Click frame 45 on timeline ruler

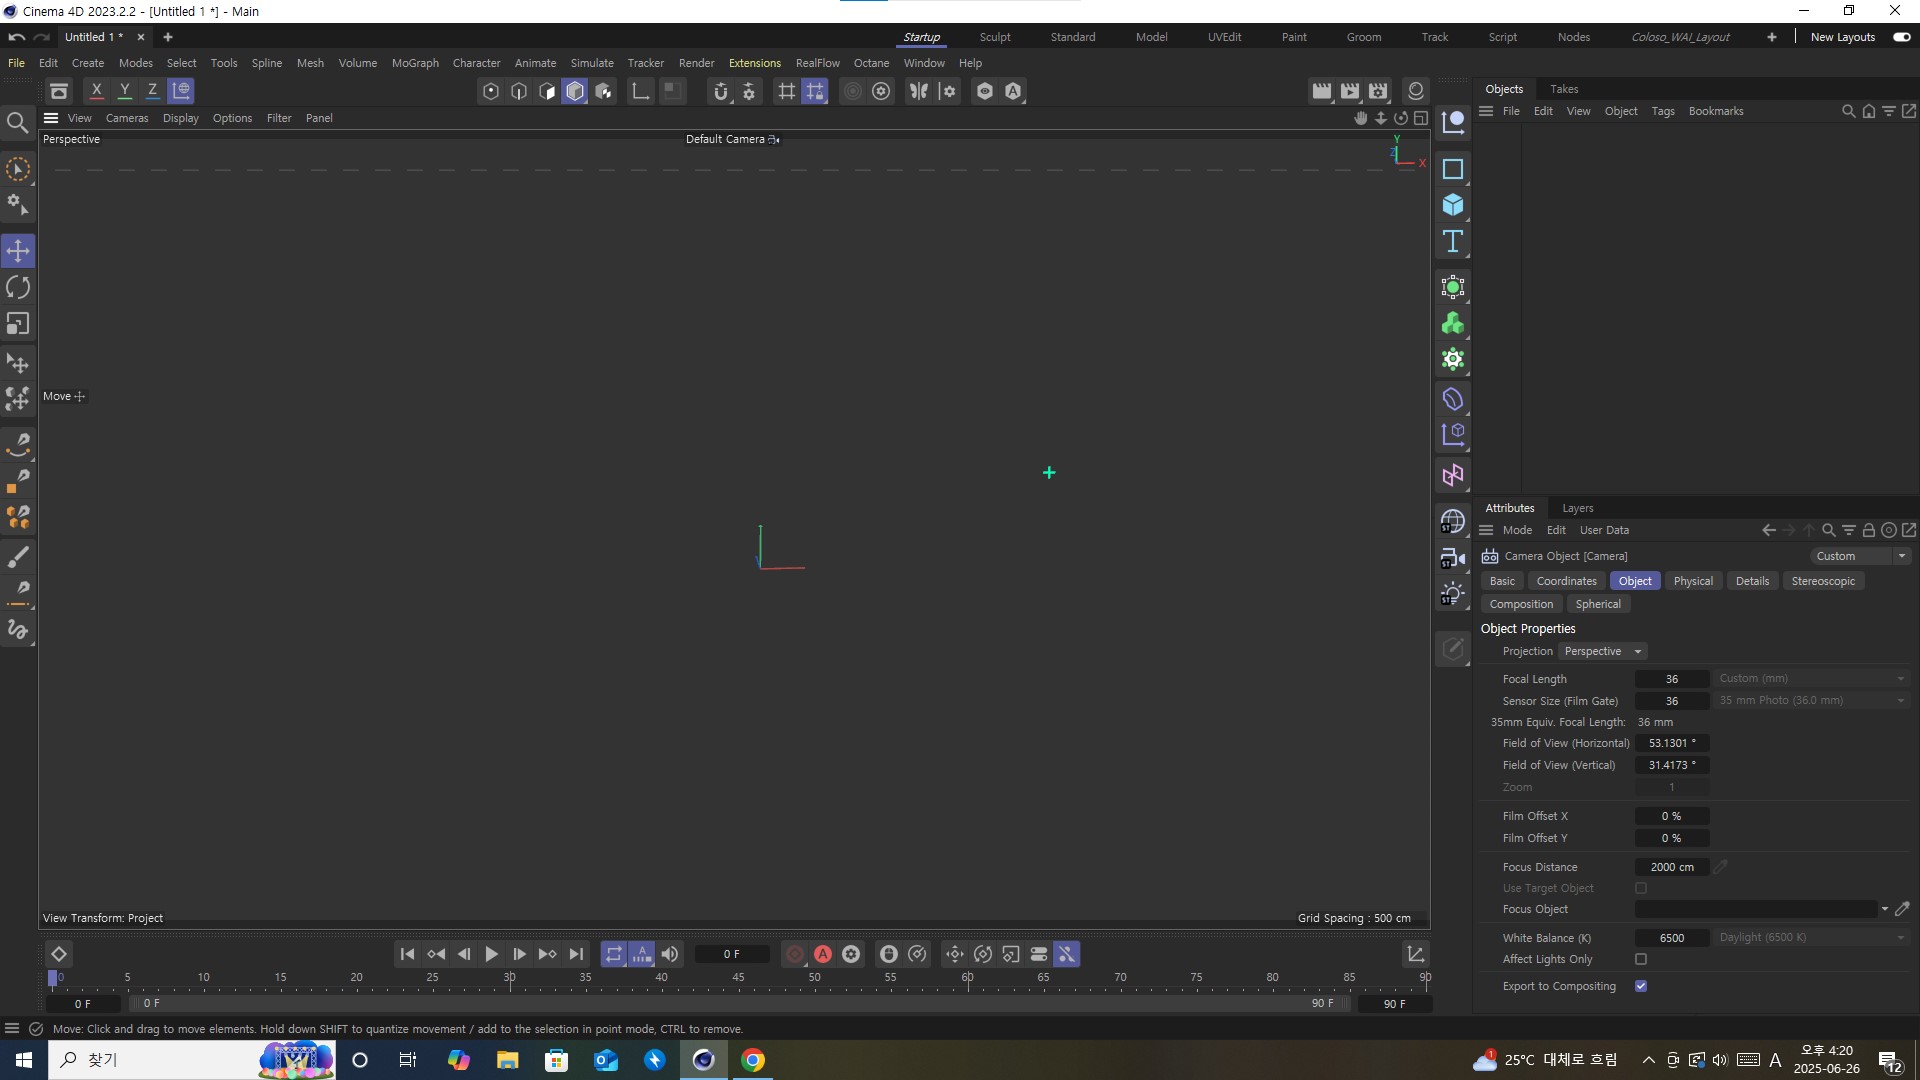tap(738, 979)
